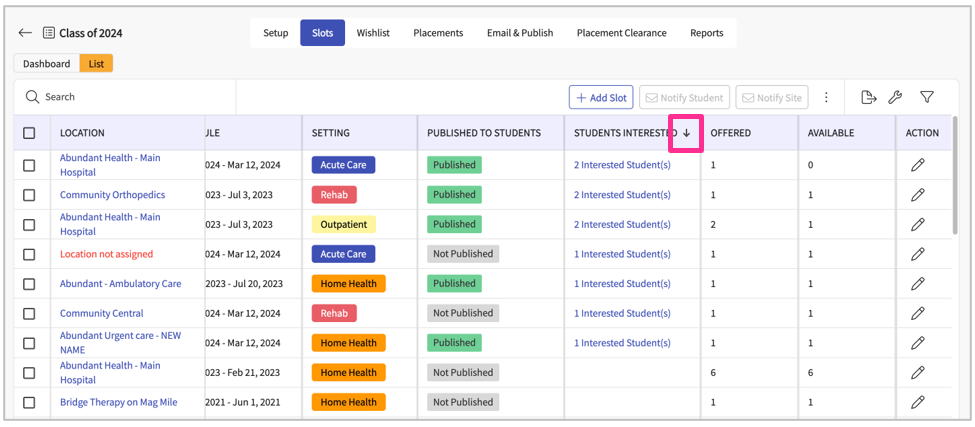
Task: Open the wrench settings tool
Action: [896, 97]
